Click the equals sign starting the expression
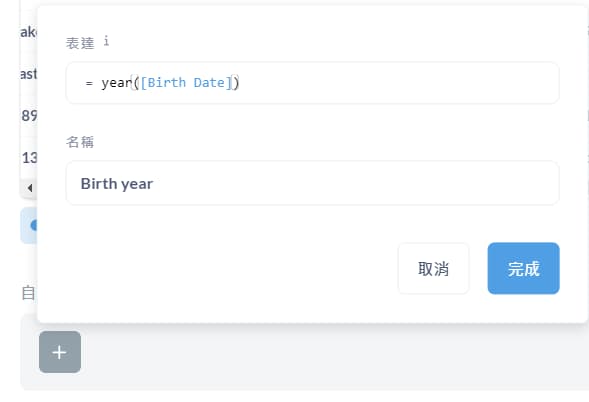Image resolution: width=589 pixels, height=402 pixels. pos(89,83)
